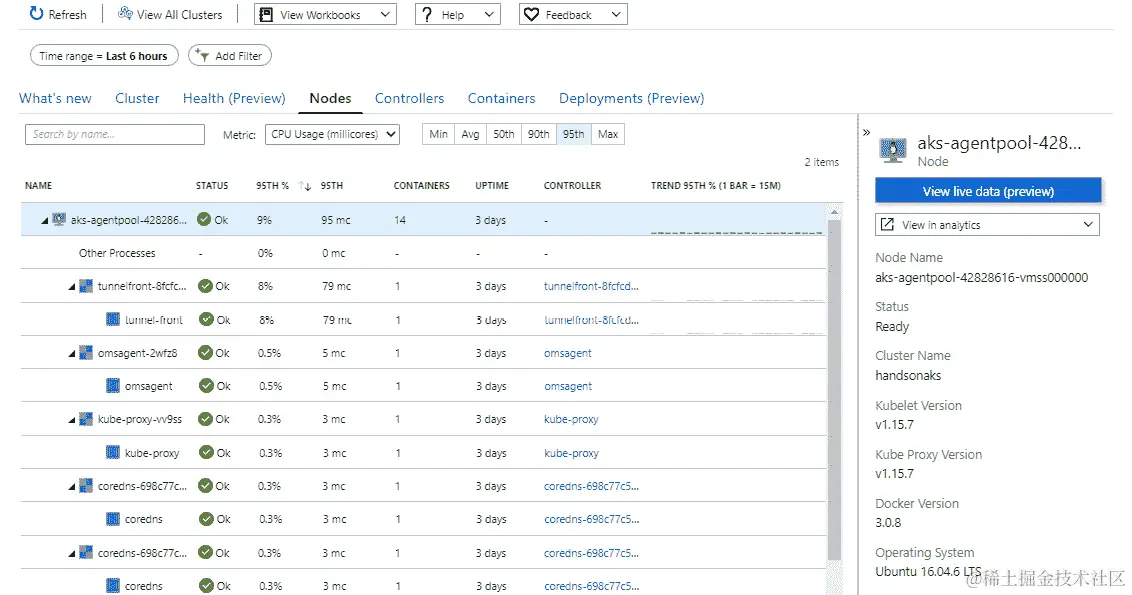Click the workbook icon beside View Workbooks
1132x595 pixels.
coord(266,14)
